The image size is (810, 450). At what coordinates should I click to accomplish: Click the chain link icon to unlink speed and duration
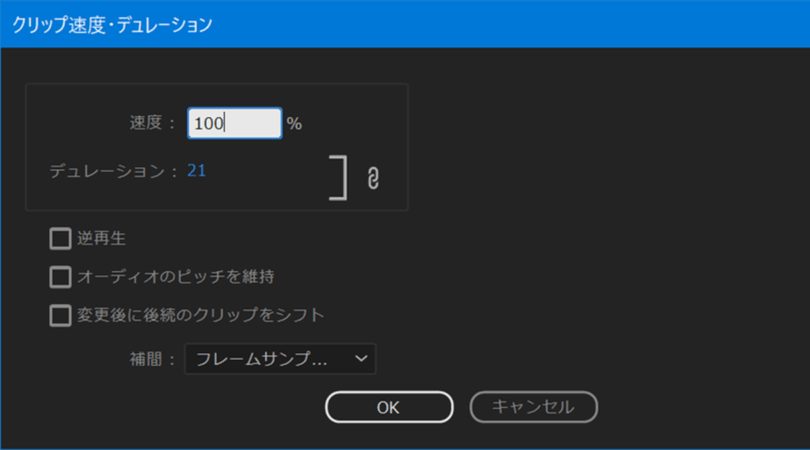click(x=373, y=179)
